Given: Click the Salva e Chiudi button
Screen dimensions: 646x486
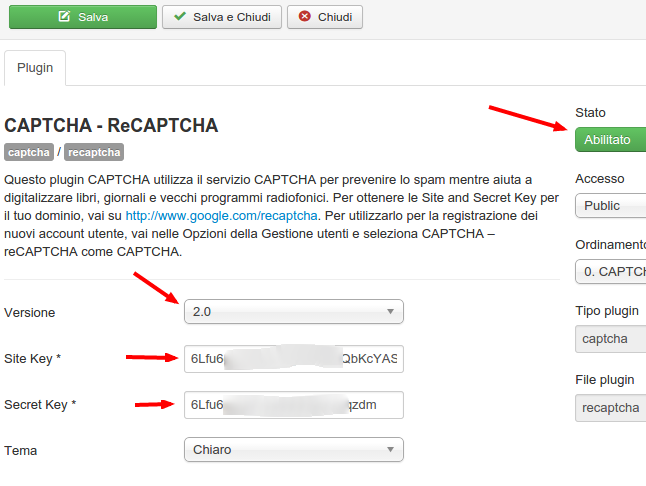Looking at the screenshot, I should (222, 17).
